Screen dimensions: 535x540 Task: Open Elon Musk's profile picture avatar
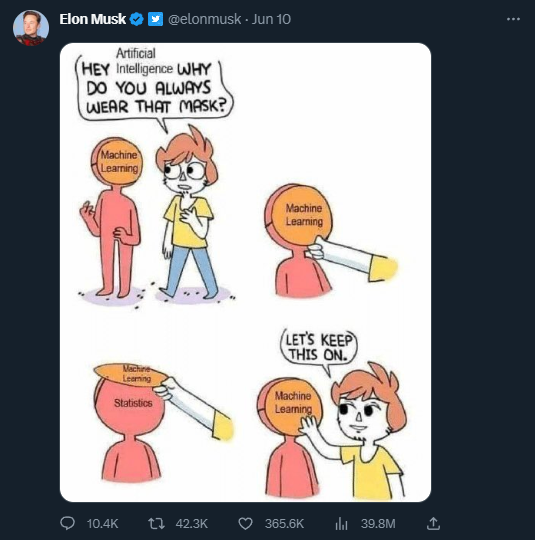point(31,28)
